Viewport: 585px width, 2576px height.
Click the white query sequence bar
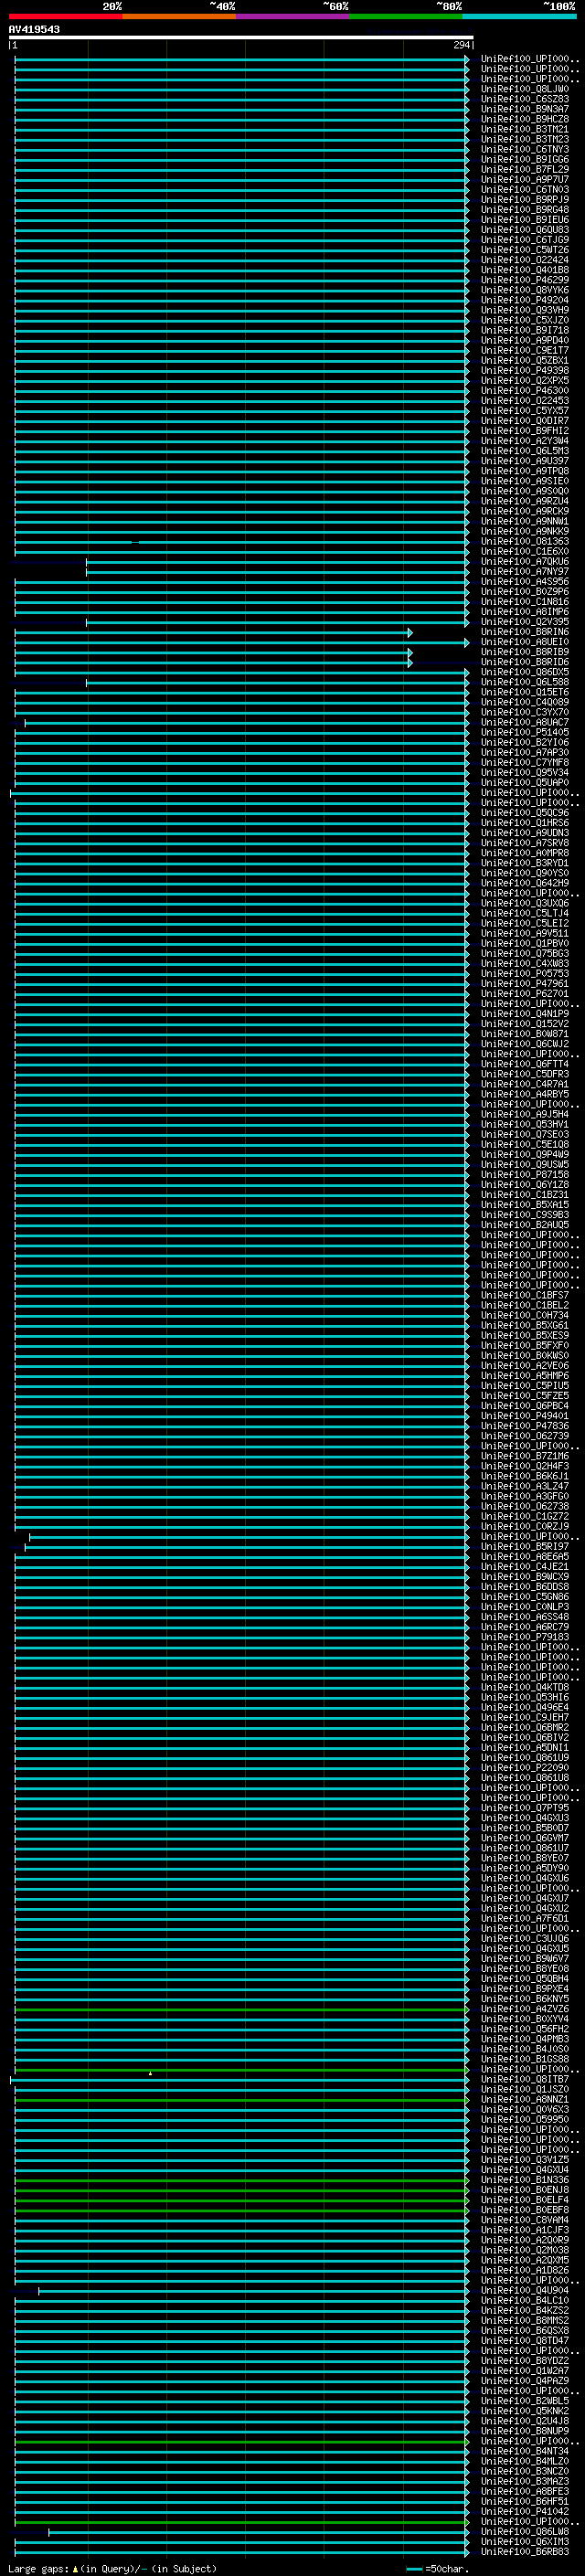click(x=241, y=37)
